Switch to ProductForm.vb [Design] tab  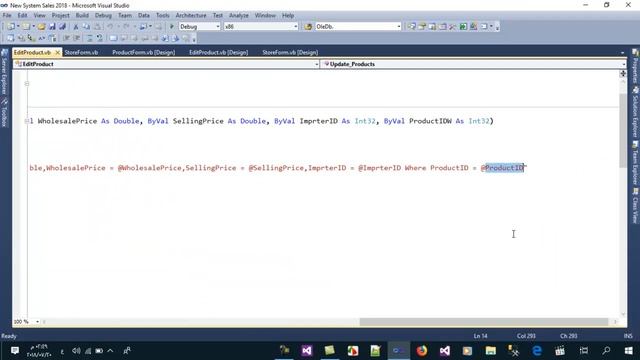coord(143,52)
